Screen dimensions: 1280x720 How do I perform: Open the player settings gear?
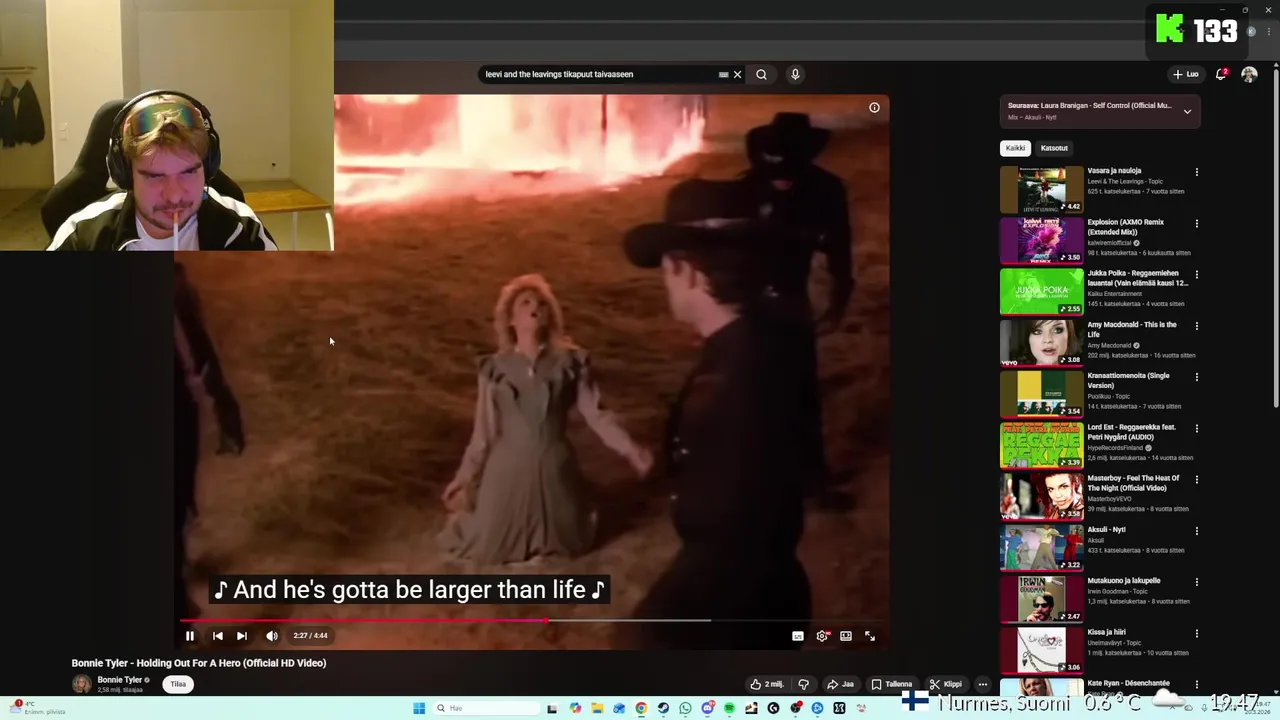point(822,636)
